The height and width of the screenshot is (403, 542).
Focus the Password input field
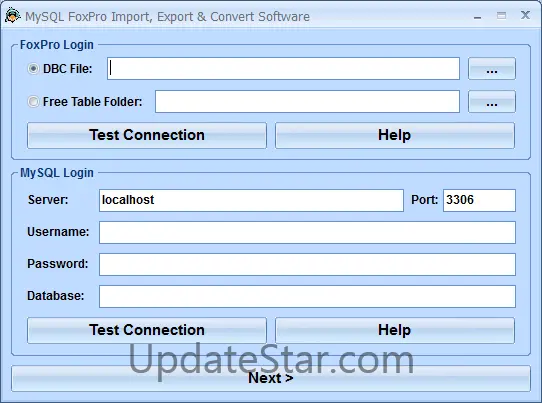pos(307,264)
